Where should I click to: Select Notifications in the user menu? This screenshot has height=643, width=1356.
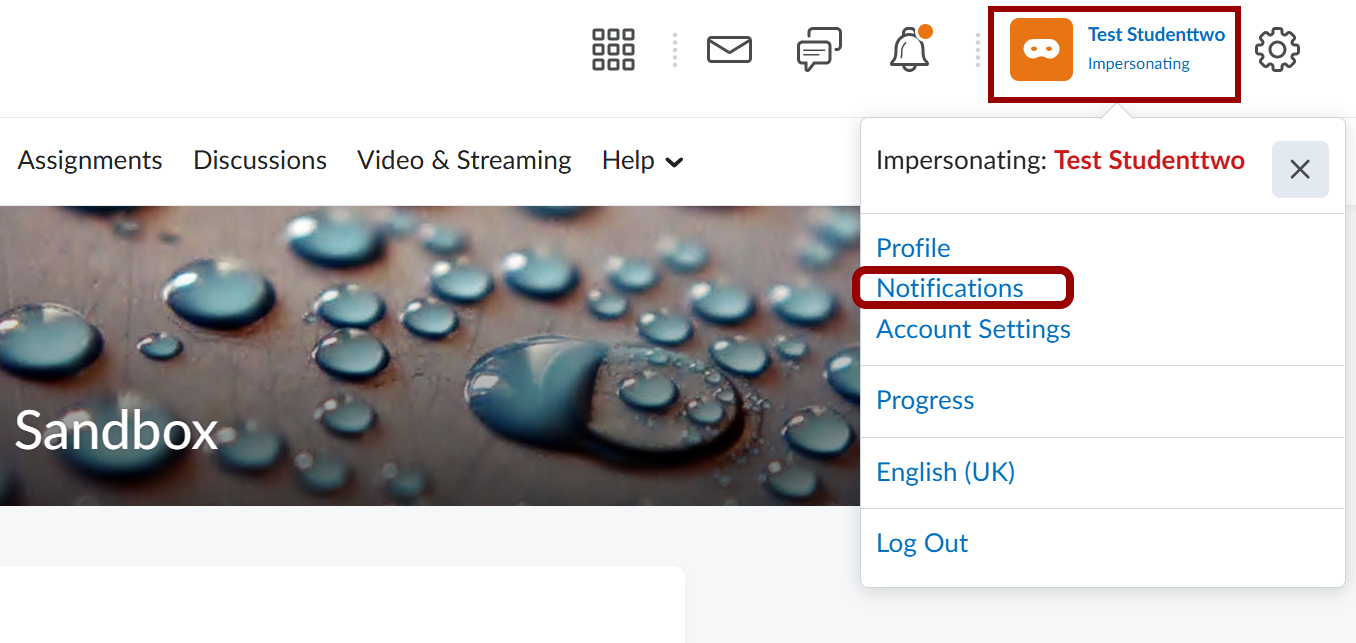[x=950, y=288]
